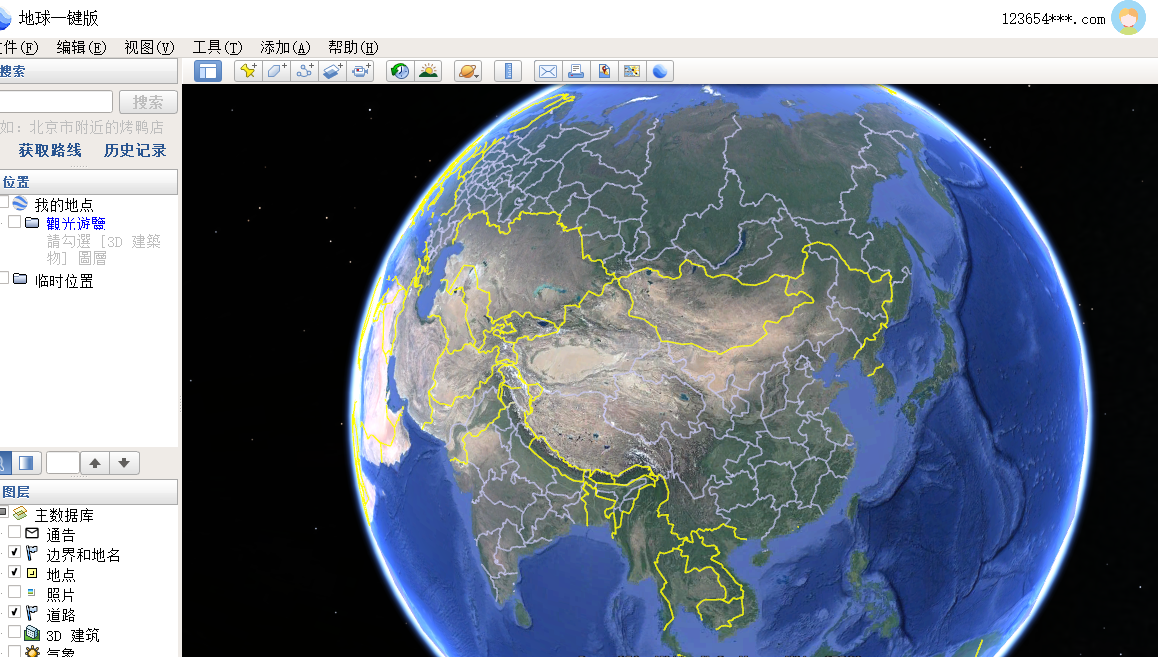Image resolution: width=1158 pixels, height=657 pixels.
Task: Select the 地点 yellow square icon
Action: [x=32, y=573]
